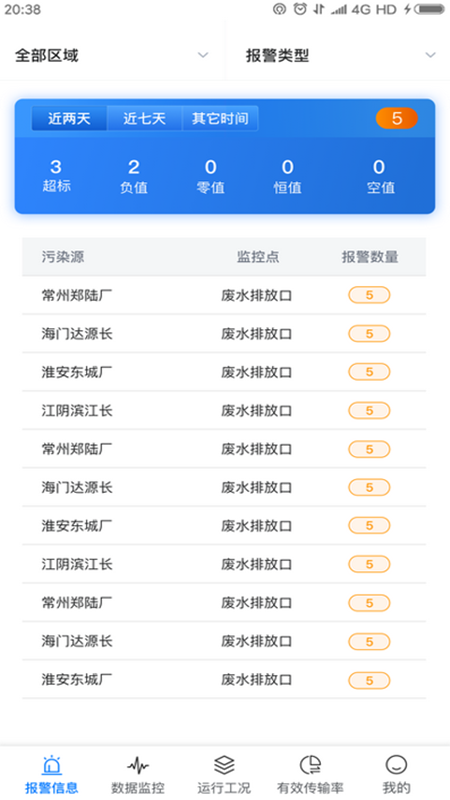Screen dimensions: 450x800
Task: Open first 江阴滨江长 row
Action: coord(224,411)
